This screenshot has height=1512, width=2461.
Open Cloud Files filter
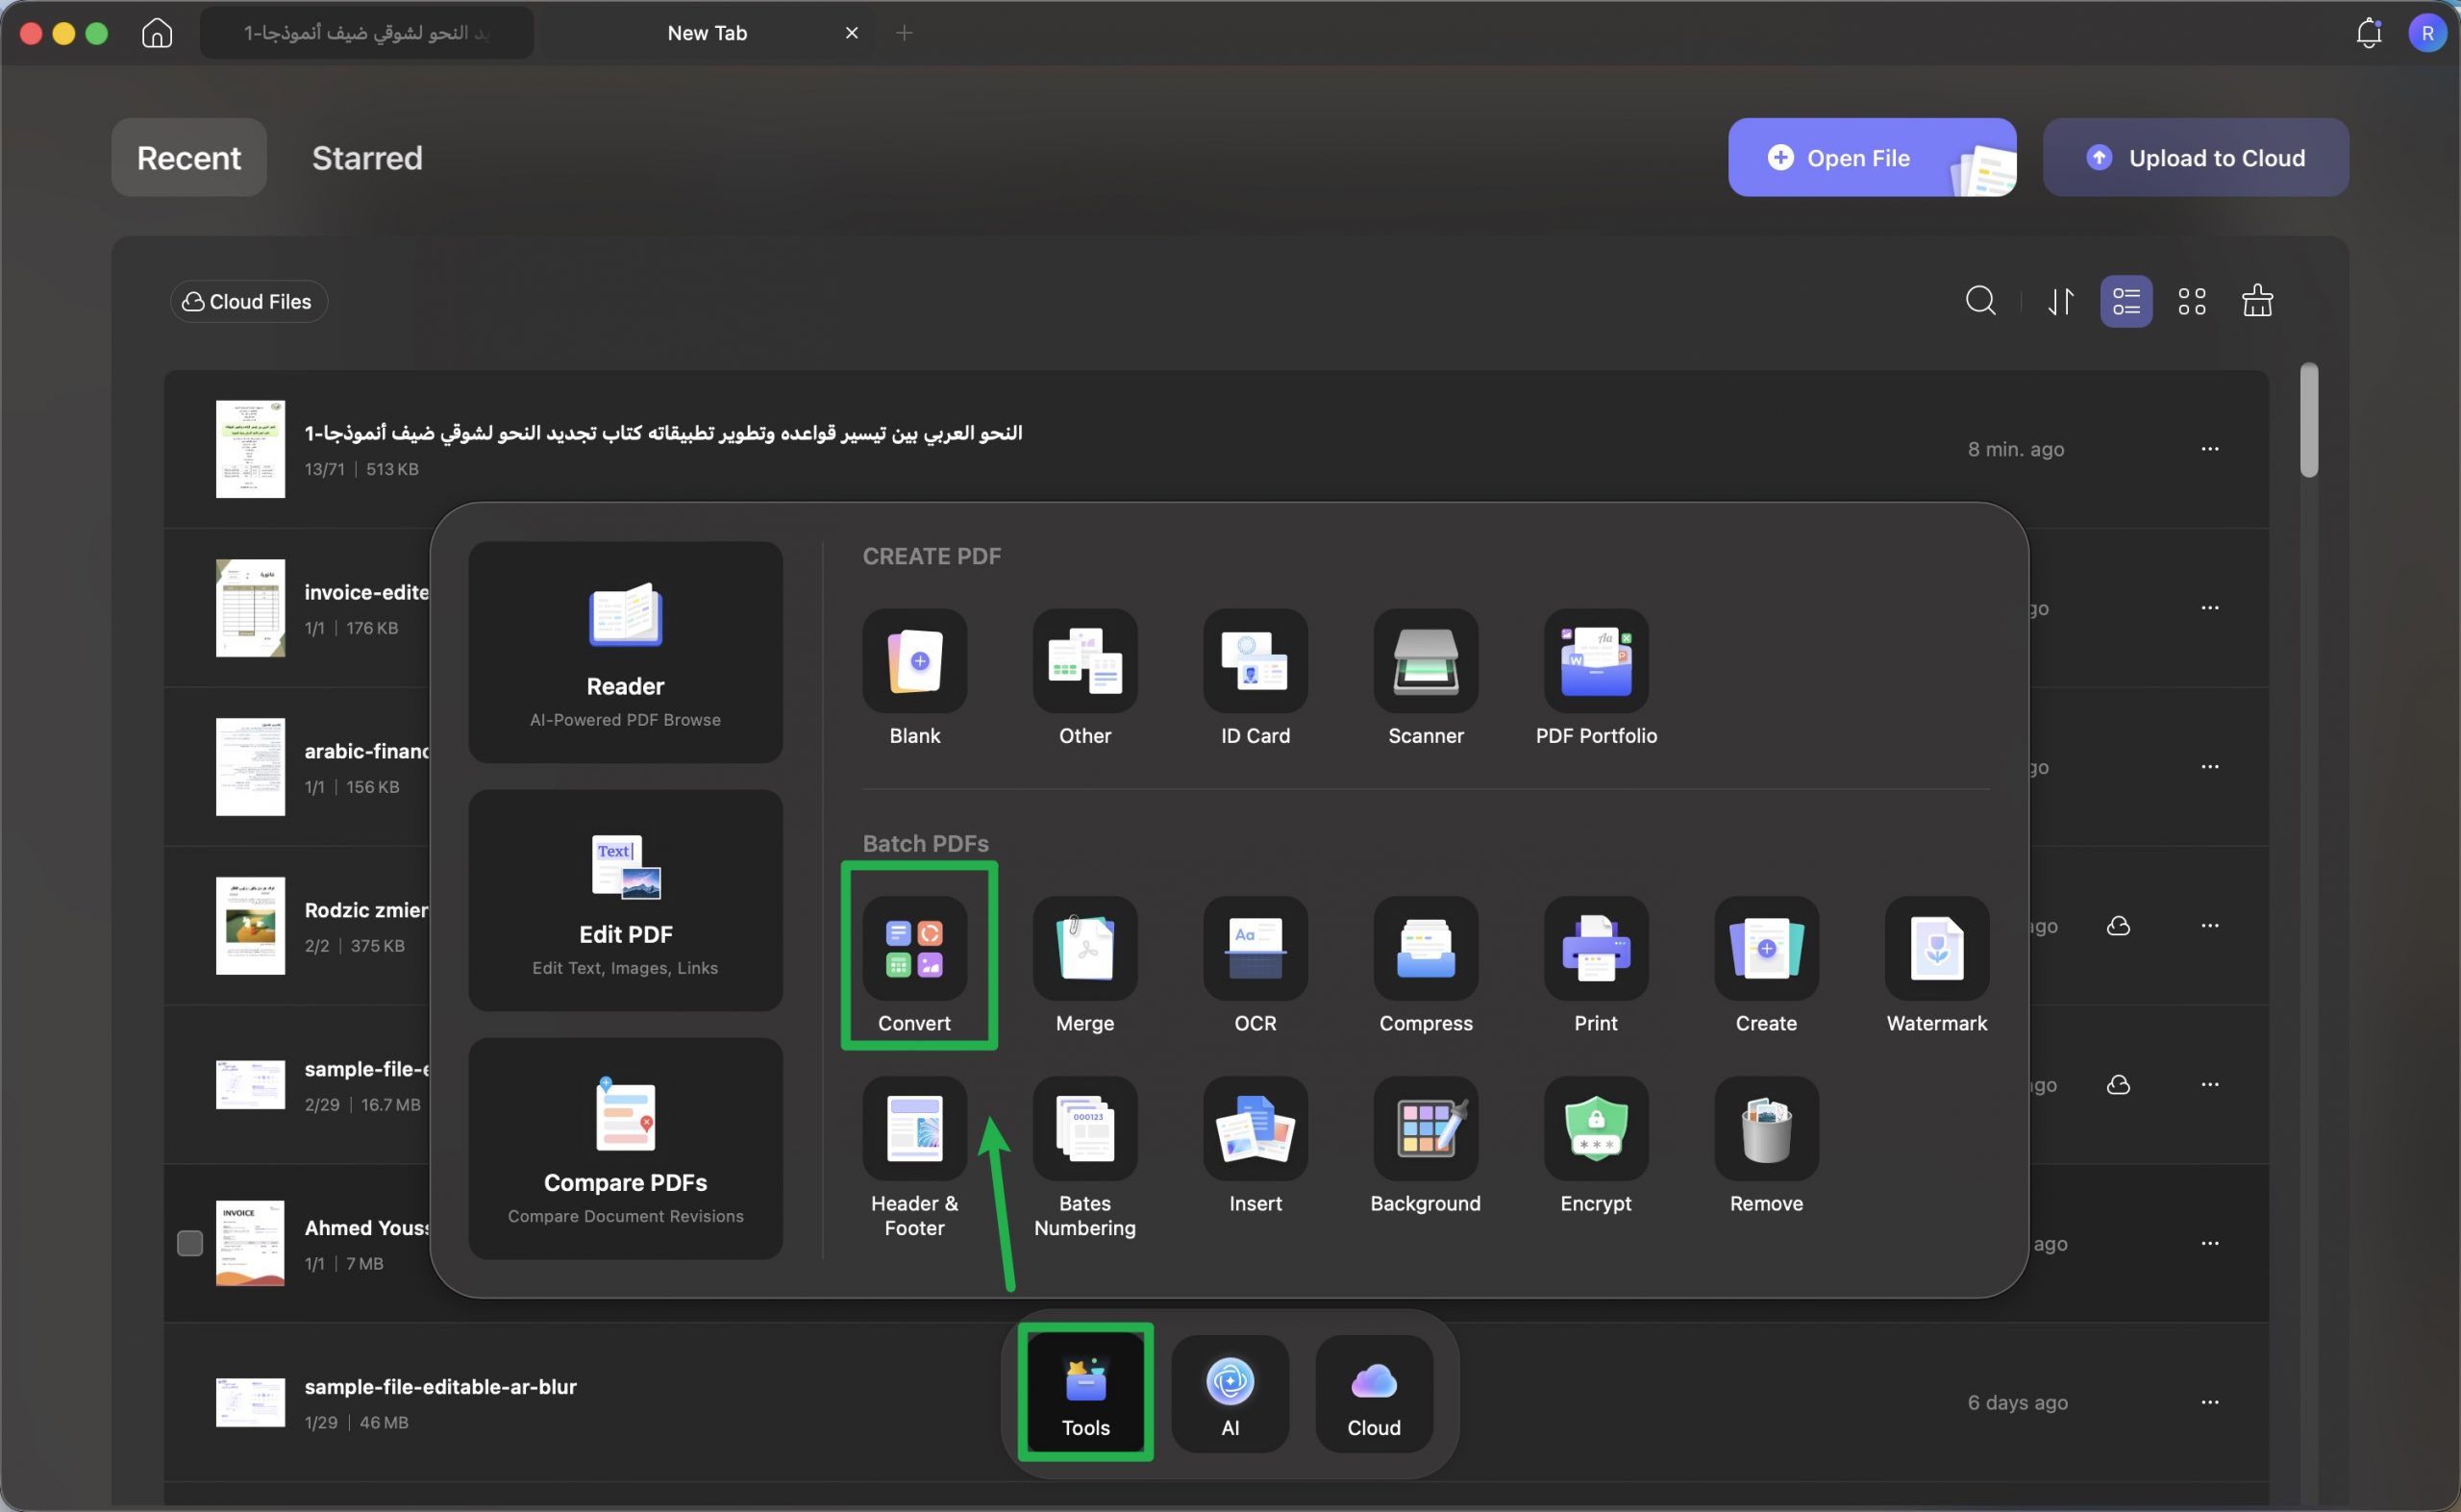tap(248, 301)
